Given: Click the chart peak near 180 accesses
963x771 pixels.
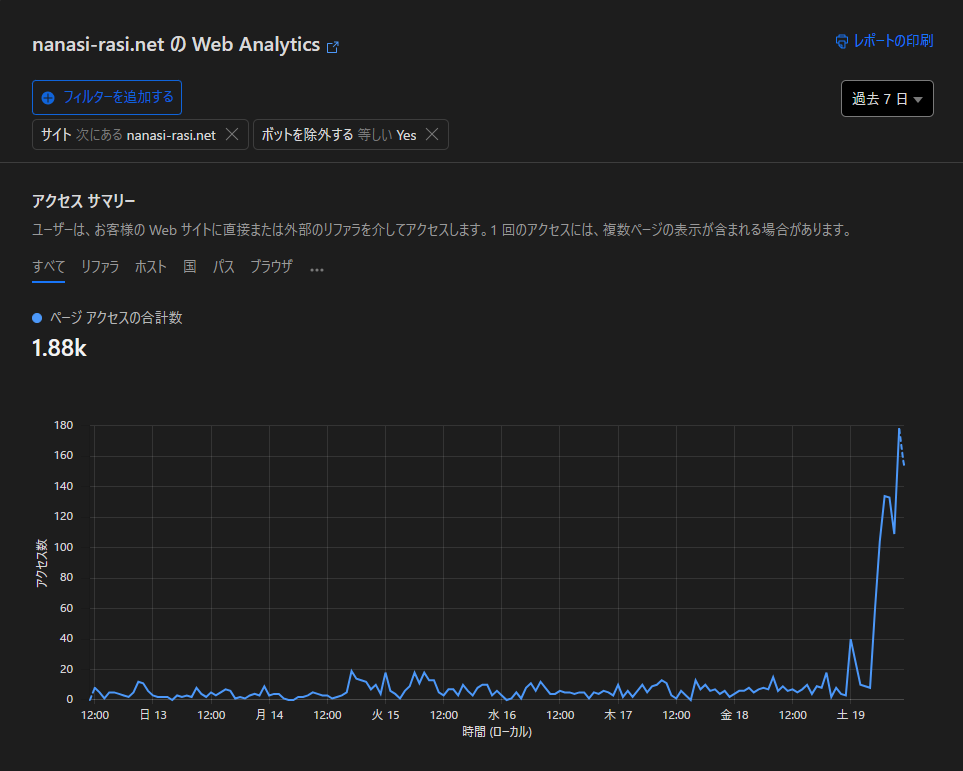Looking at the screenshot, I should 899,429.
